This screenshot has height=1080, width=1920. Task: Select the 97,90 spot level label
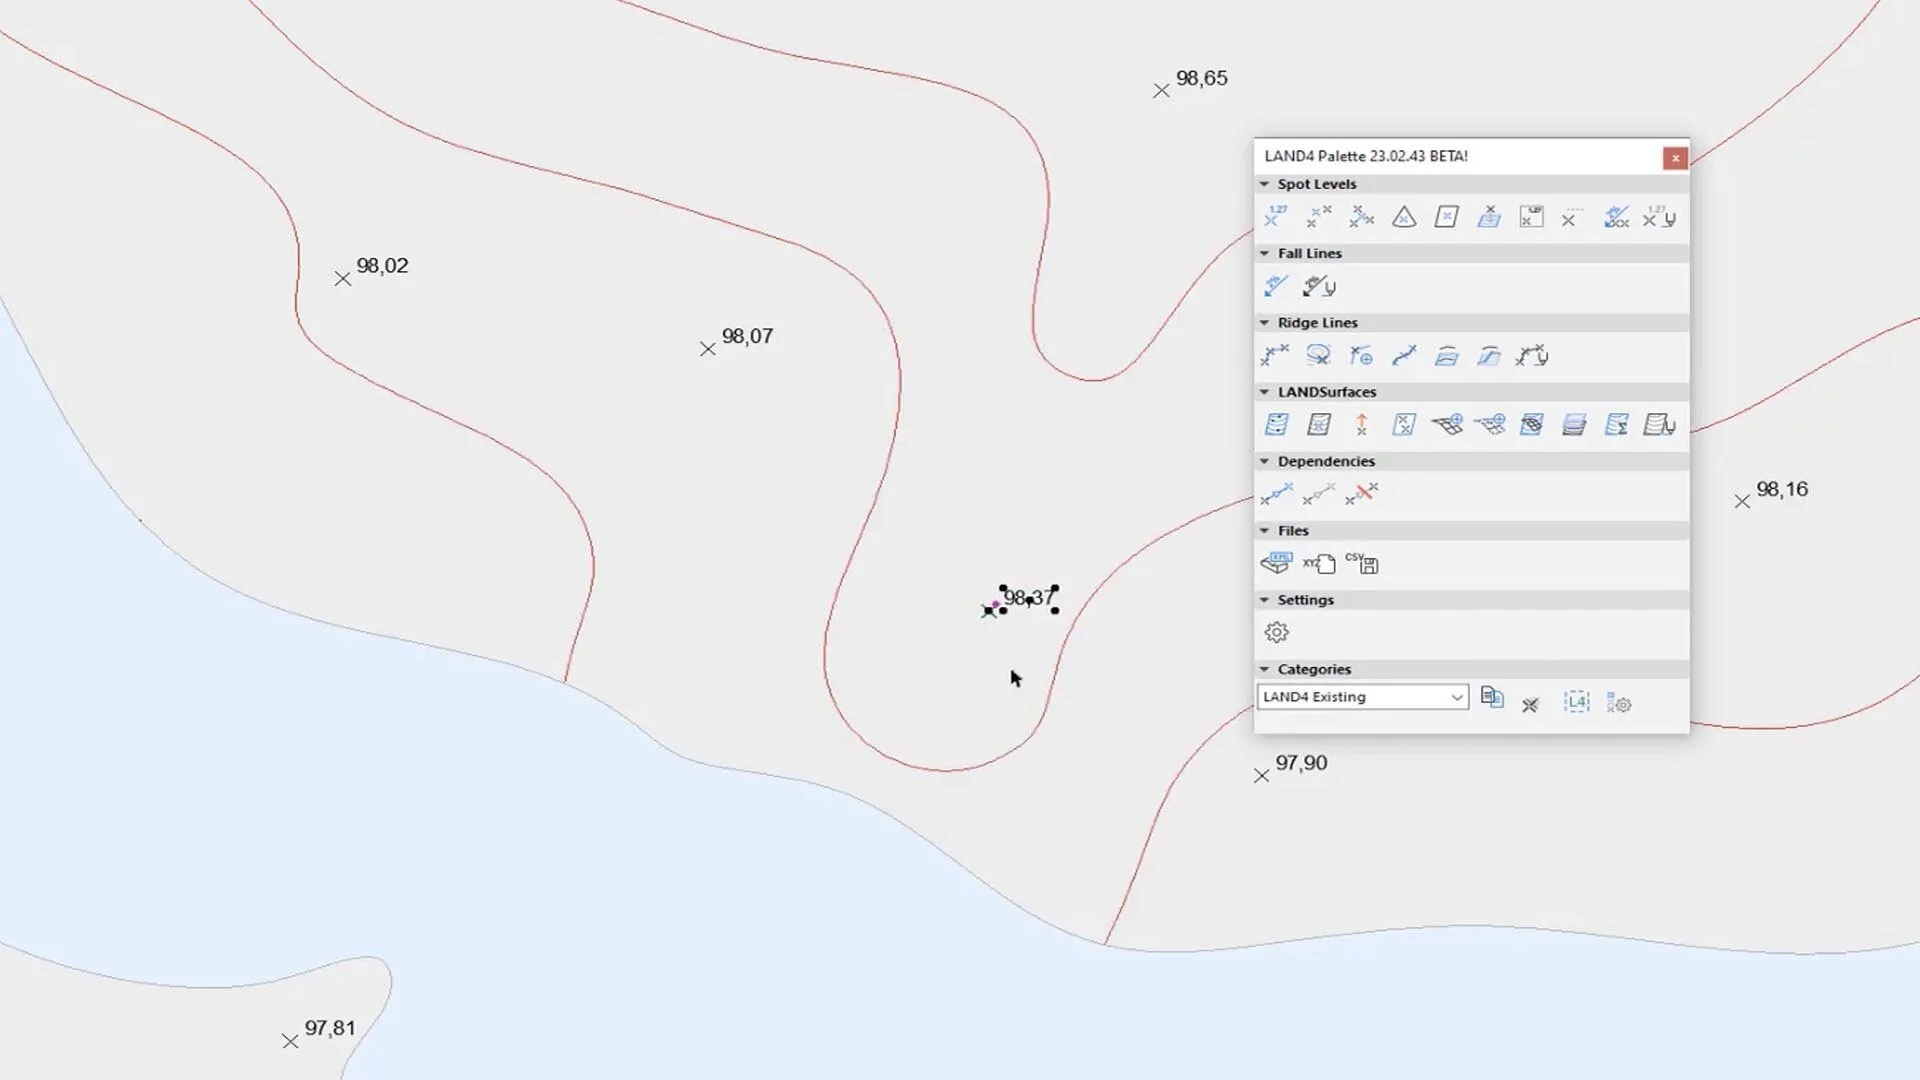click(x=1301, y=763)
